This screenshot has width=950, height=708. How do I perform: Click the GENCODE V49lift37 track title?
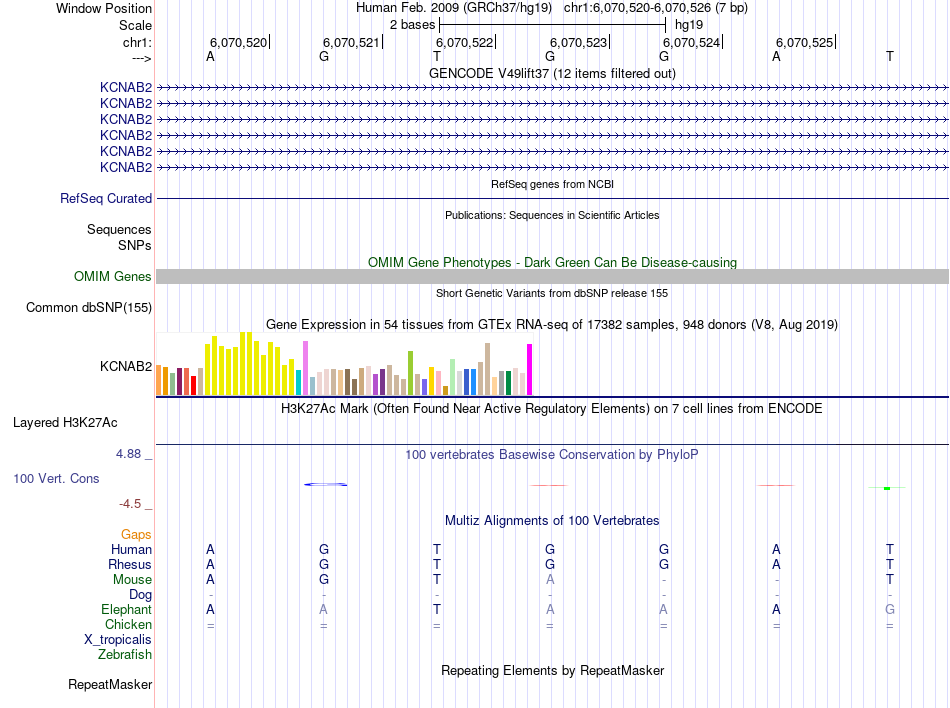pos(553,73)
